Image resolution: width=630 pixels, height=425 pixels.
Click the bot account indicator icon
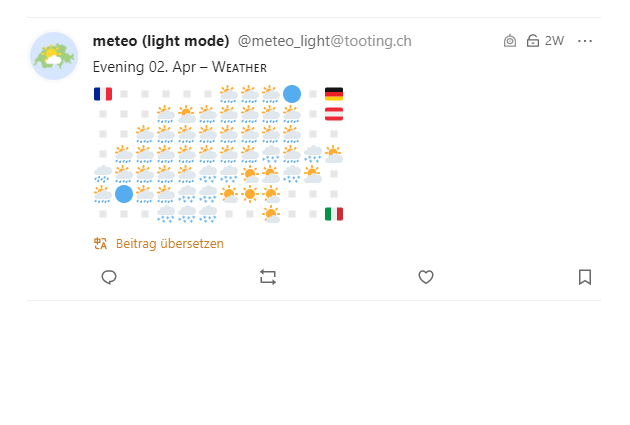pos(510,41)
